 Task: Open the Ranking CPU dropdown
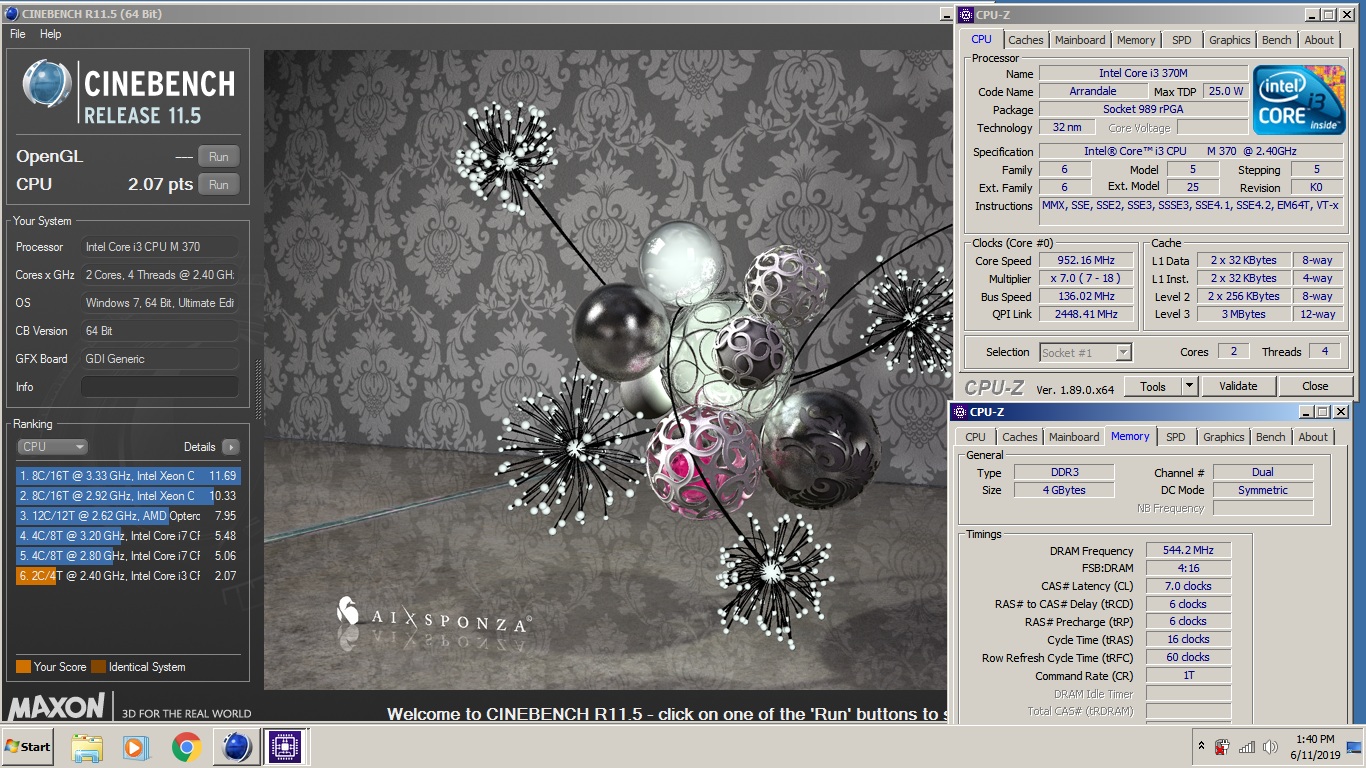tap(52, 447)
